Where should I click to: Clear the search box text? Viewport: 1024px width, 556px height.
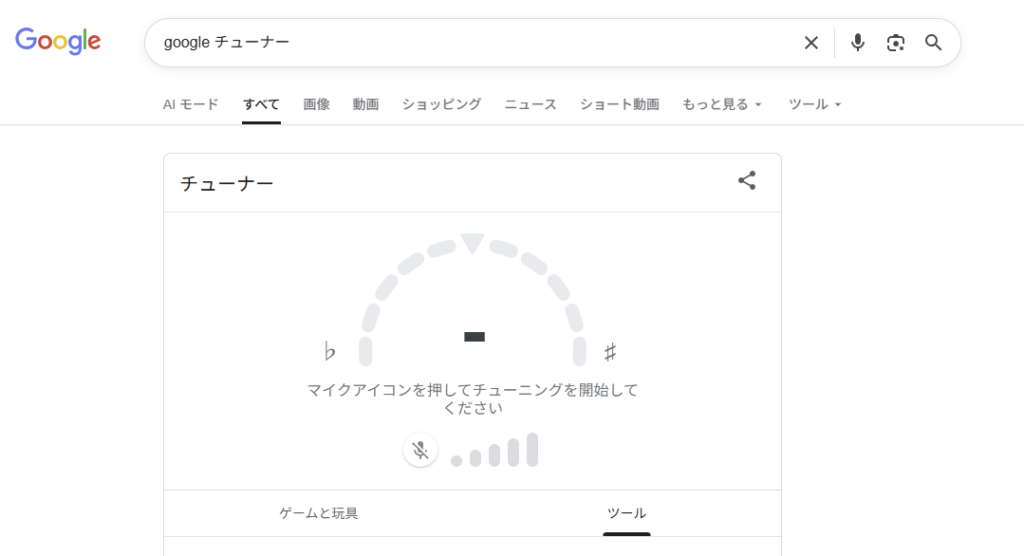click(x=811, y=43)
